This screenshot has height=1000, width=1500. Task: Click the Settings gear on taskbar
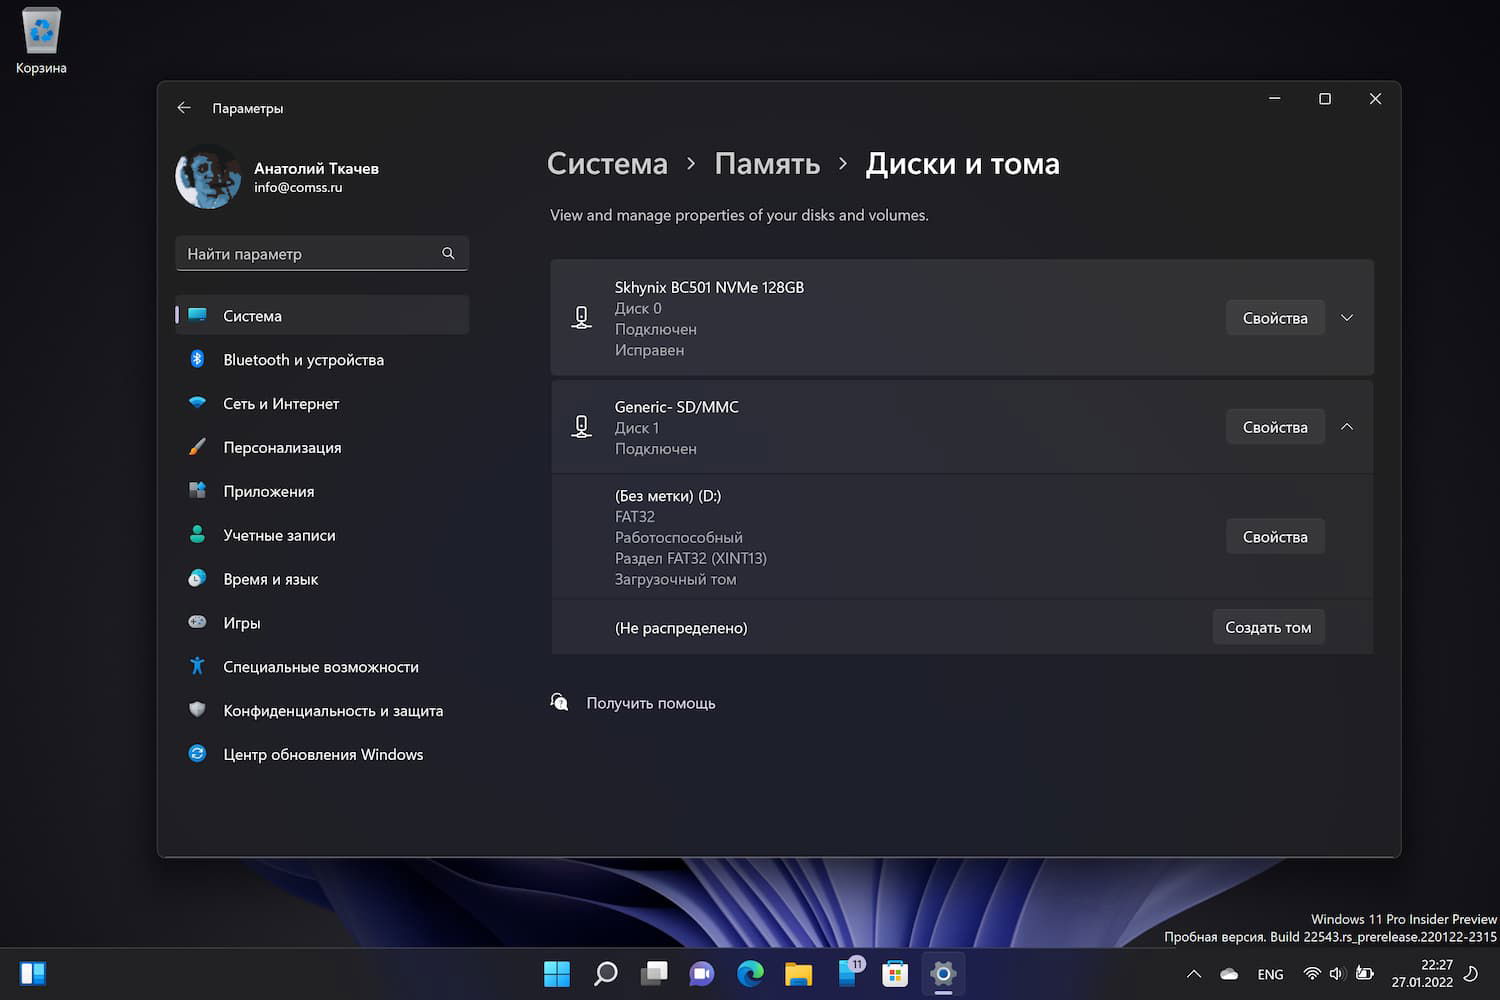click(943, 973)
